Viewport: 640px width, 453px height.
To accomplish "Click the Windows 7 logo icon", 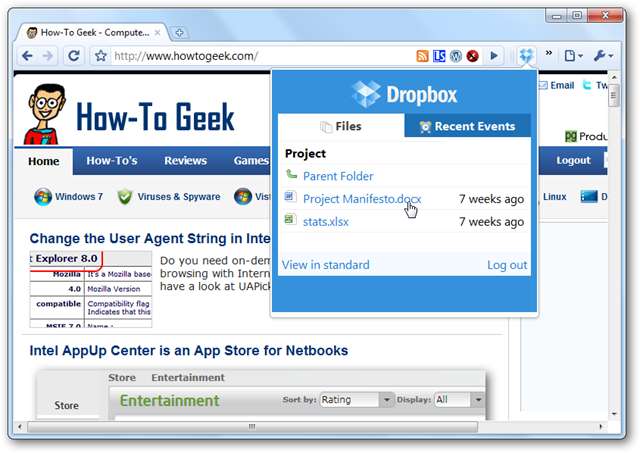I will (x=43, y=197).
